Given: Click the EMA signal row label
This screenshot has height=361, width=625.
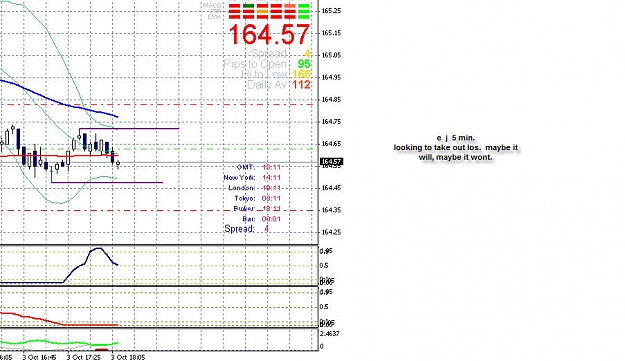Looking at the screenshot, I should 214,17.
